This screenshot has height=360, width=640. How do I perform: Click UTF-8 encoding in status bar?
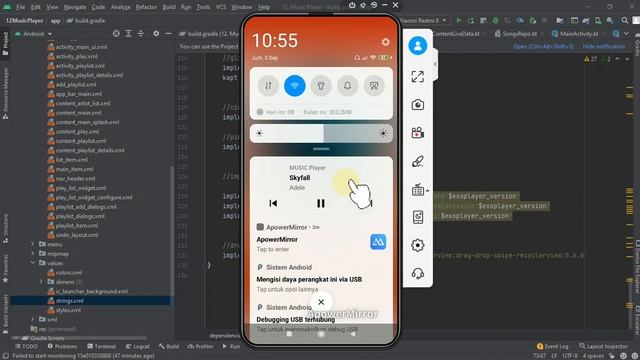point(569,356)
